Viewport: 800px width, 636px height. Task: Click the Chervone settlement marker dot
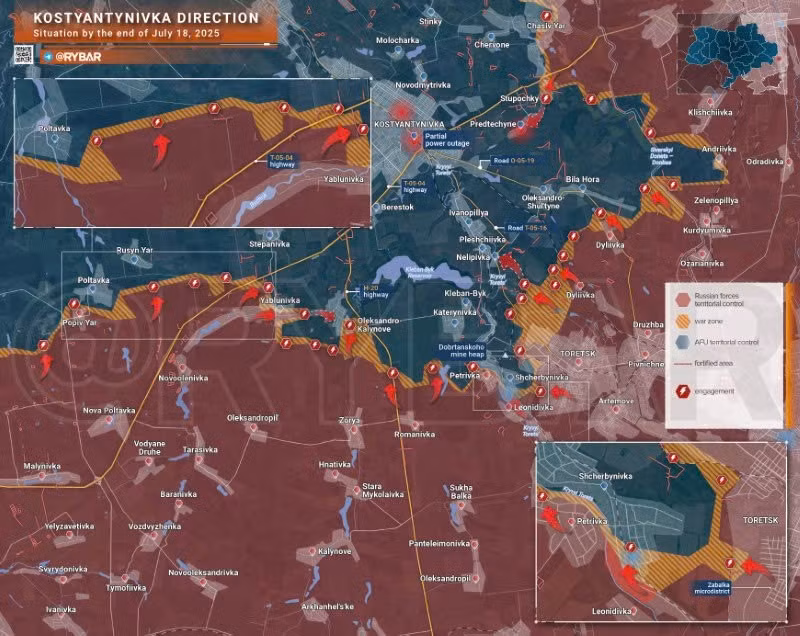491,37
